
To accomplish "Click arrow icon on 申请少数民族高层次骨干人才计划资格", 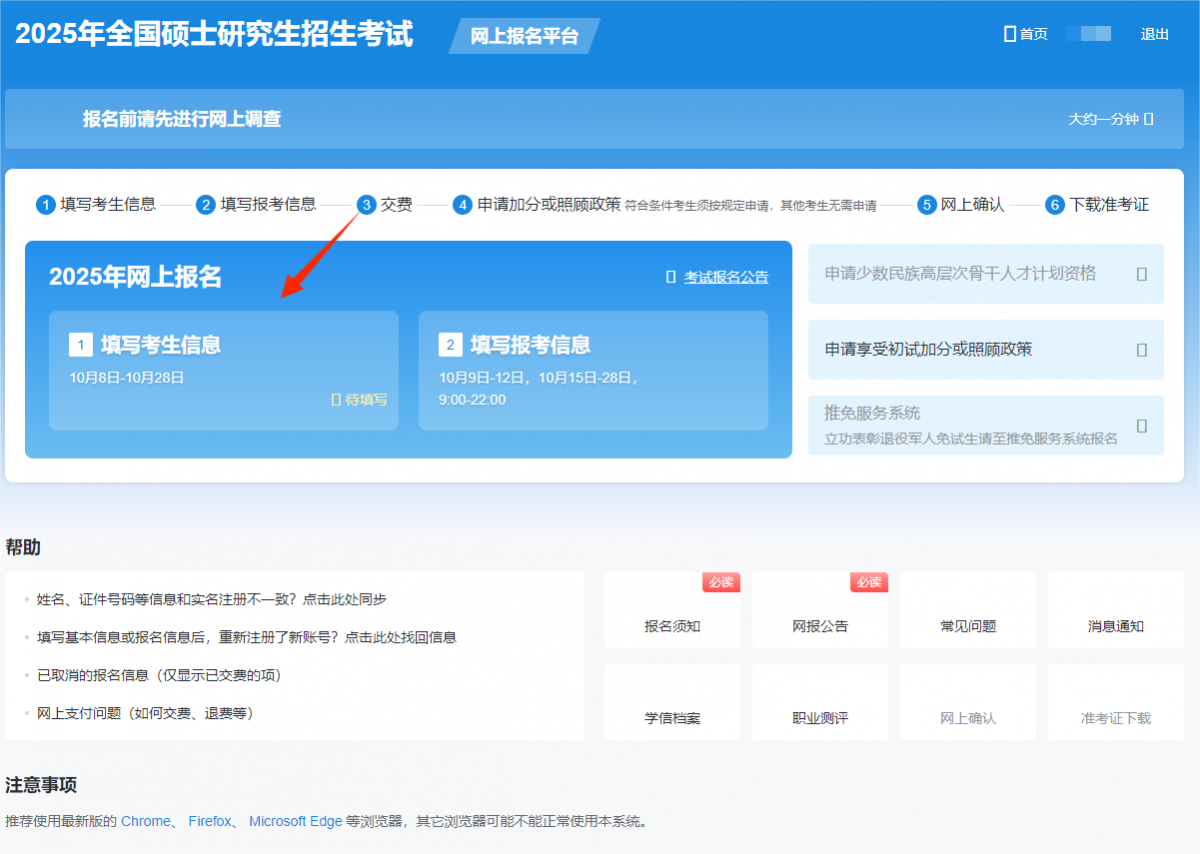I will coord(1141,274).
